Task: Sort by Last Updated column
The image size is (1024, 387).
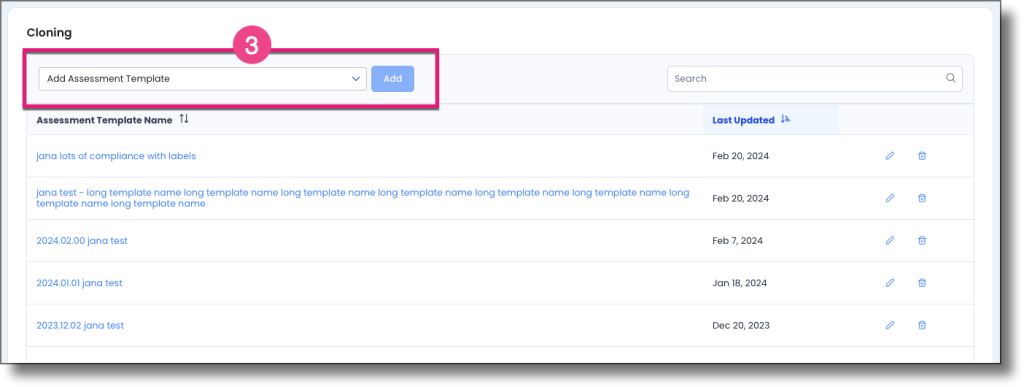Action: pos(786,119)
